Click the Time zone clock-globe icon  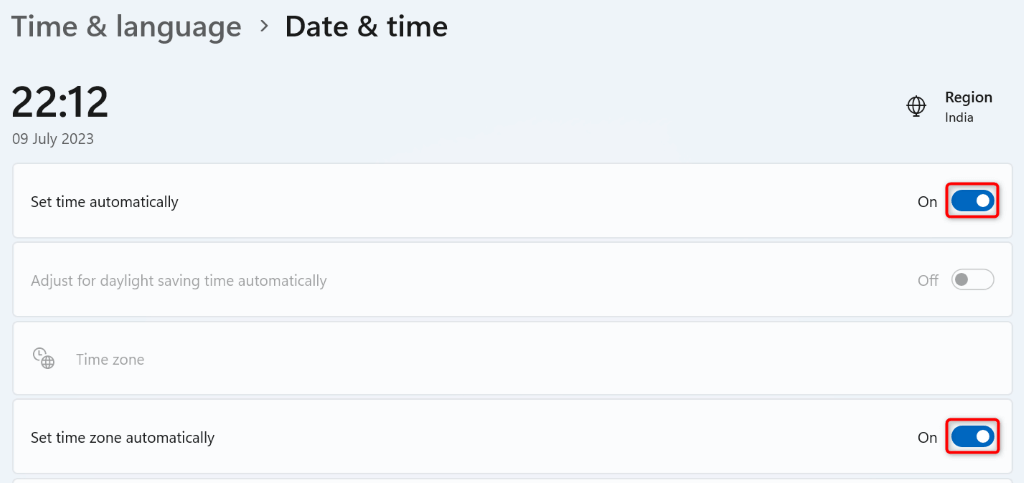click(43, 358)
